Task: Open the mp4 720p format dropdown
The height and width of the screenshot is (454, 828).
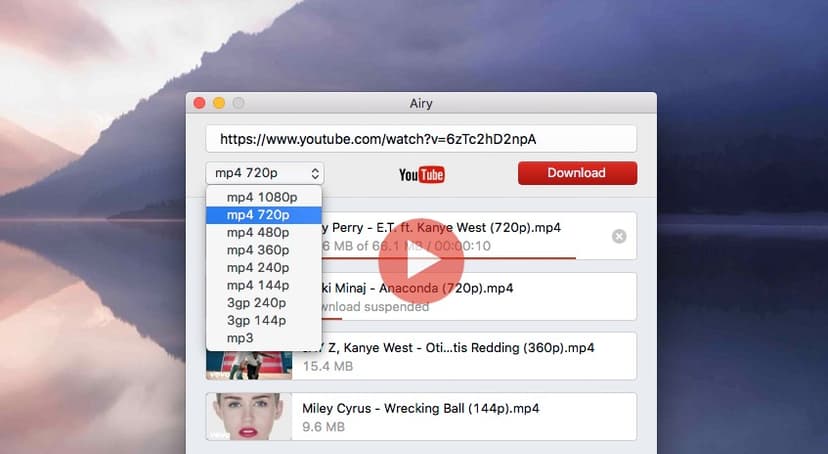Action: (x=265, y=173)
